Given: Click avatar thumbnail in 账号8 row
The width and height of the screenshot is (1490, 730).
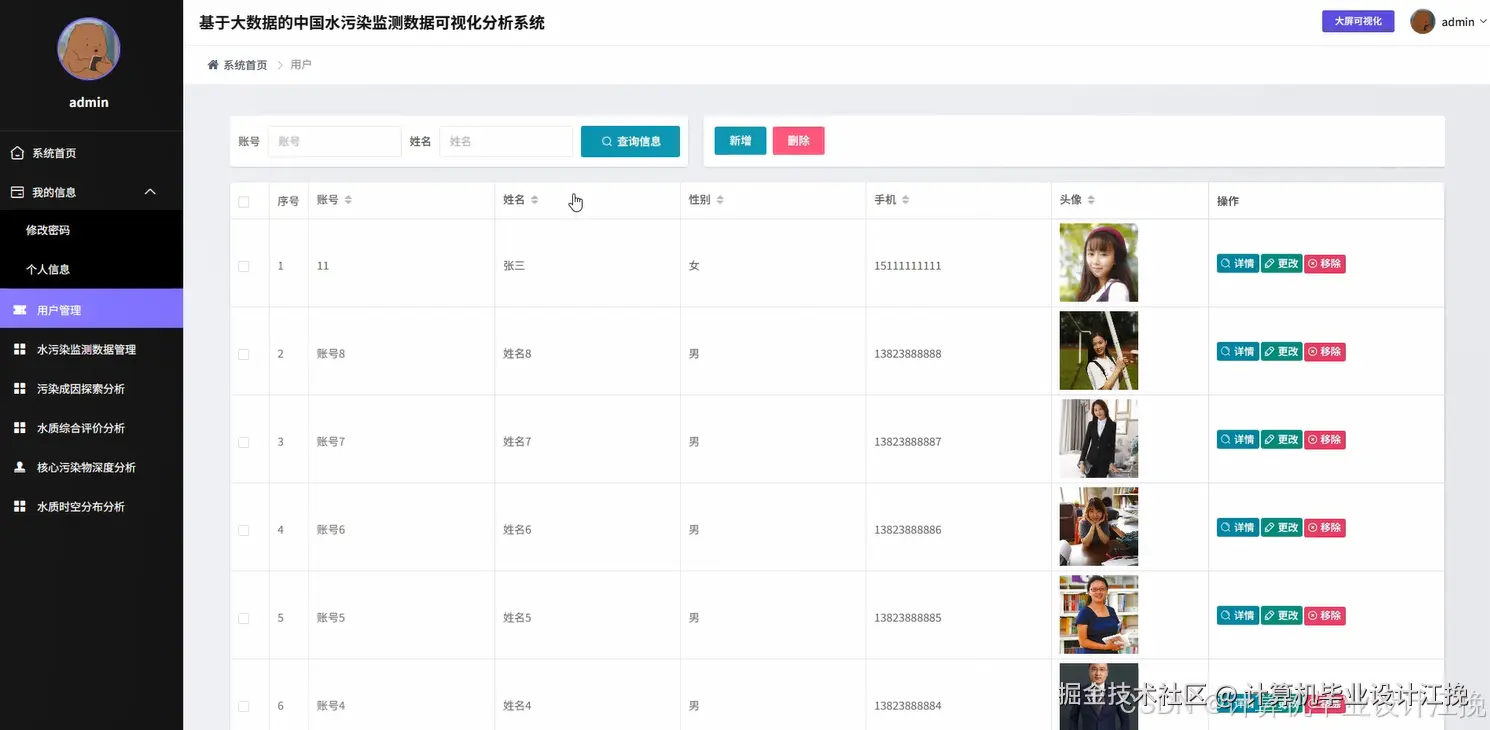Looking at the screenshot, I should (1098, 350).
